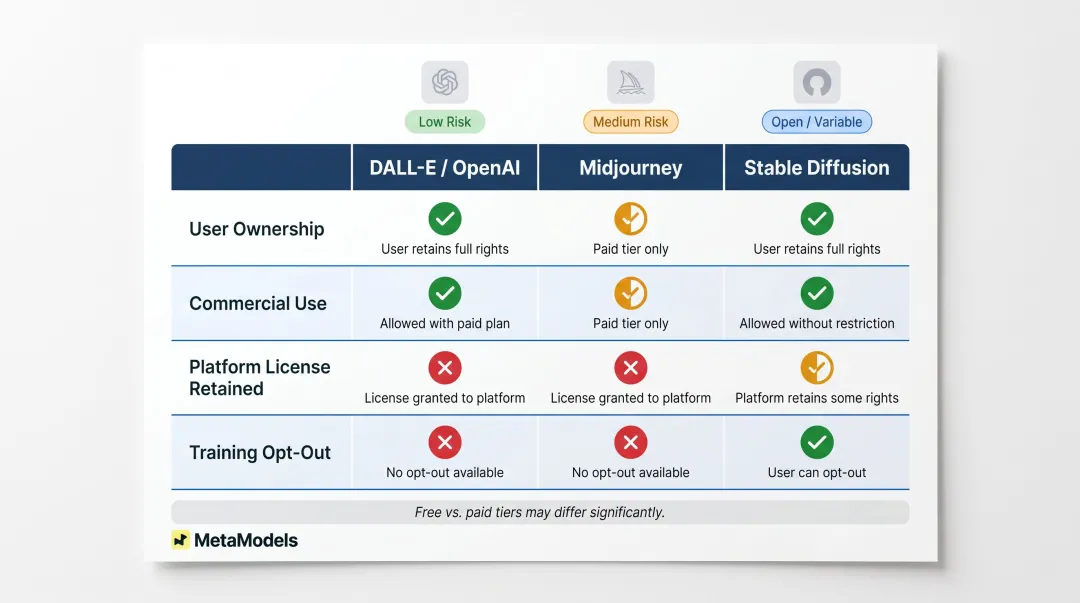Click the MetaModels yellow logo icon
The height and width of the screenshot is (603, 1080).
point(180,540)
